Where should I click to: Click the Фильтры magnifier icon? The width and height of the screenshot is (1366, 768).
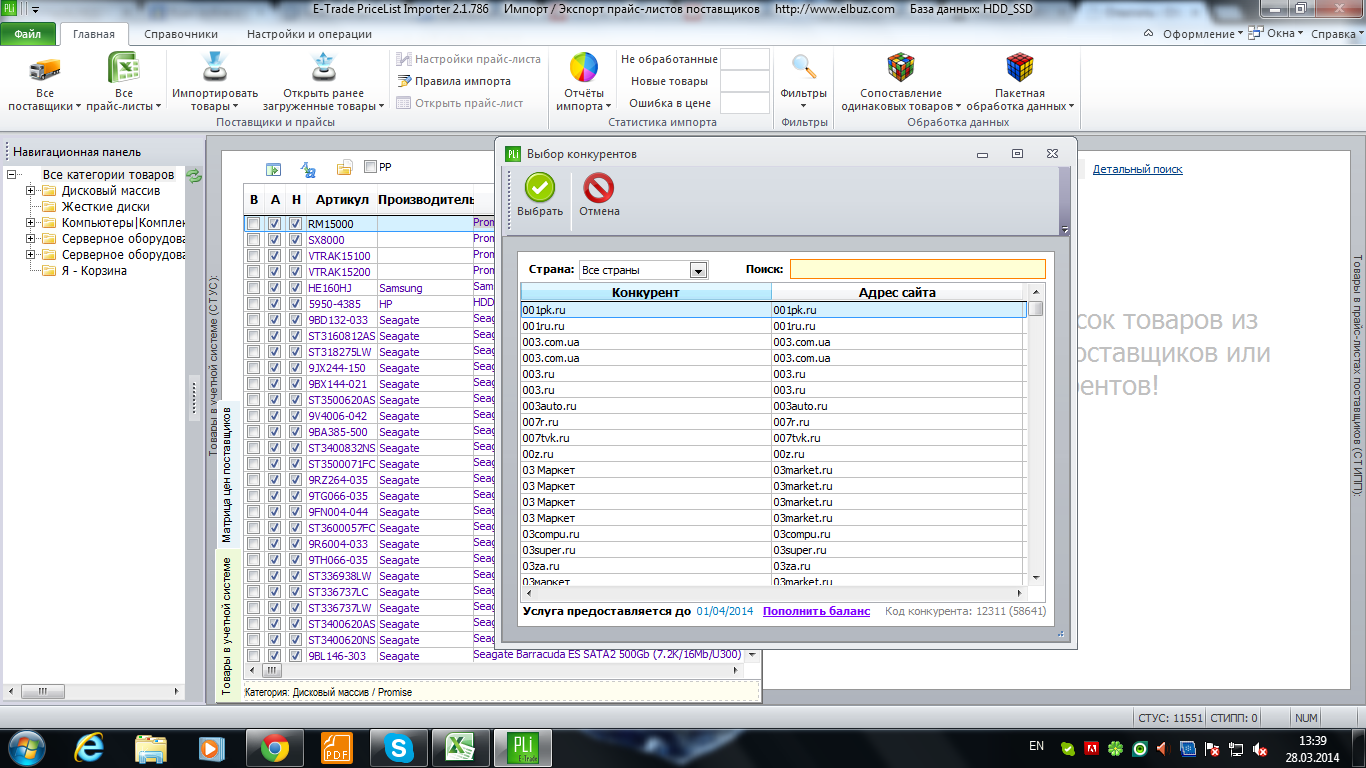pos(804,67)
